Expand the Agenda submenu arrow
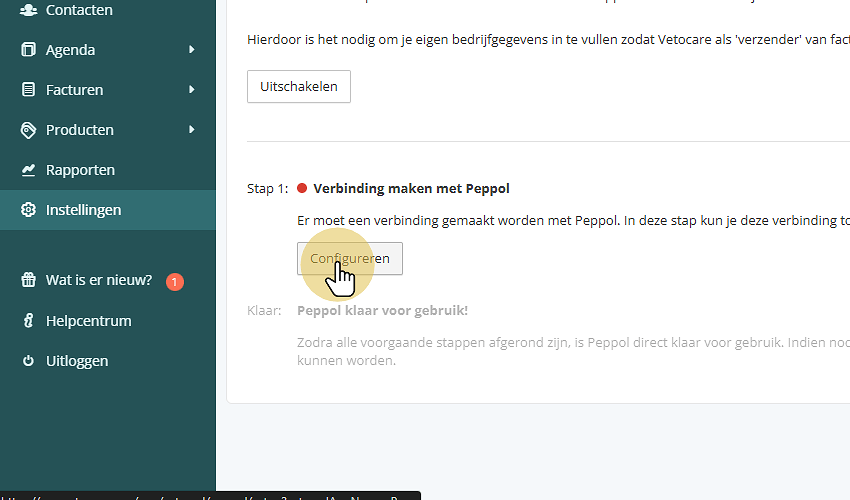The width and height of the screenshot is (850, 500). pos(191,50)
